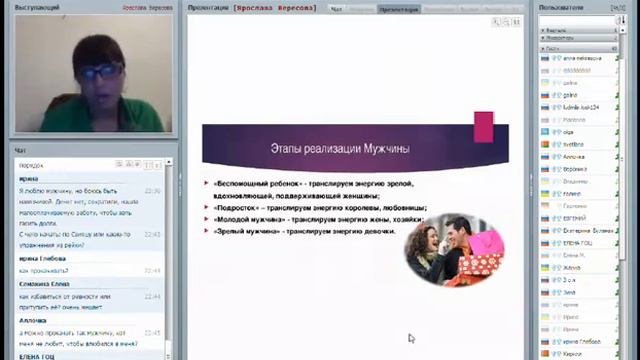Click the 1:1 actual size icon
The height and width of the screenshot is (360, 640).
(x=516, y=22)
